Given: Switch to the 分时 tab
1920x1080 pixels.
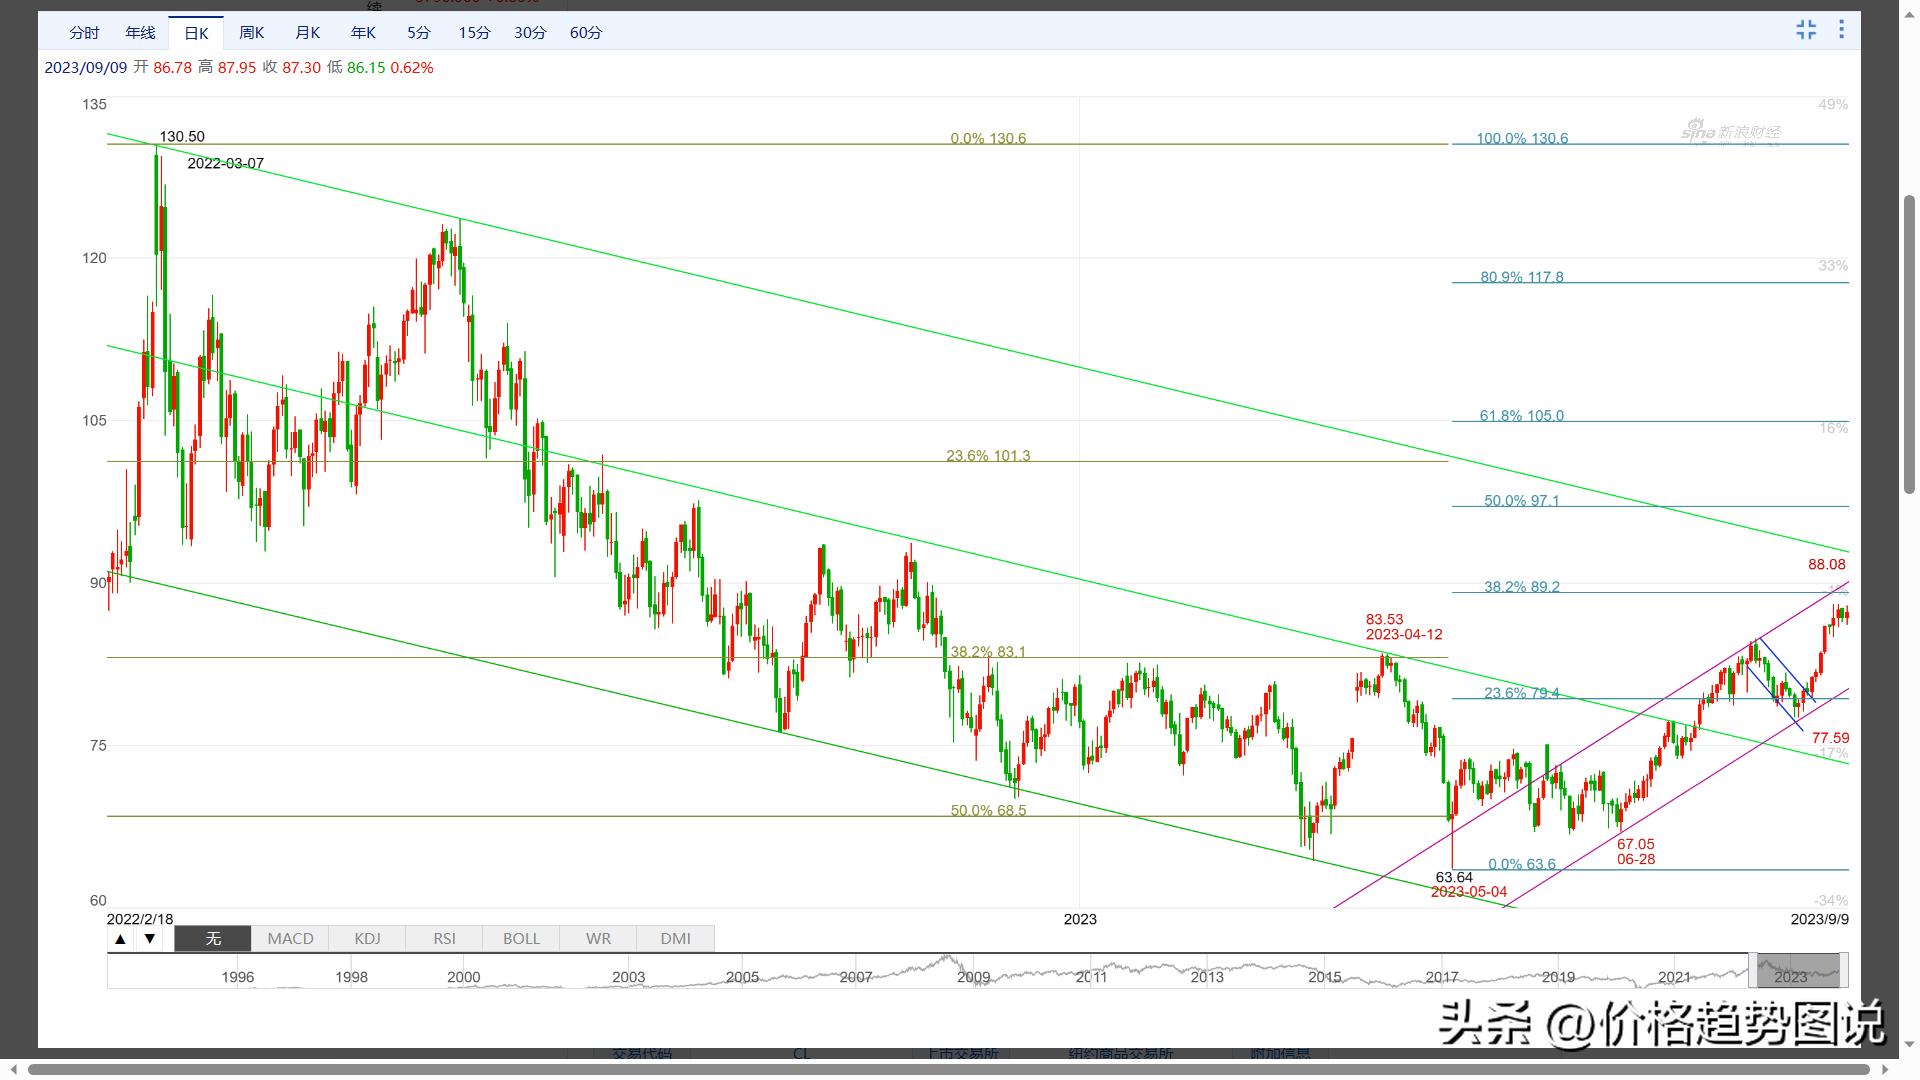Looking at the screenshot, I should click(x=84, y=33).
